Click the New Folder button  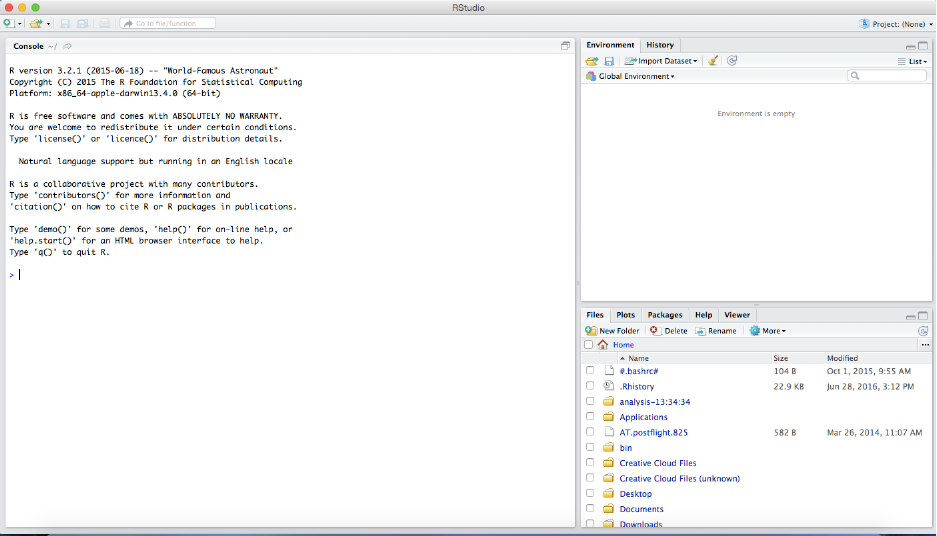(613, 331)
